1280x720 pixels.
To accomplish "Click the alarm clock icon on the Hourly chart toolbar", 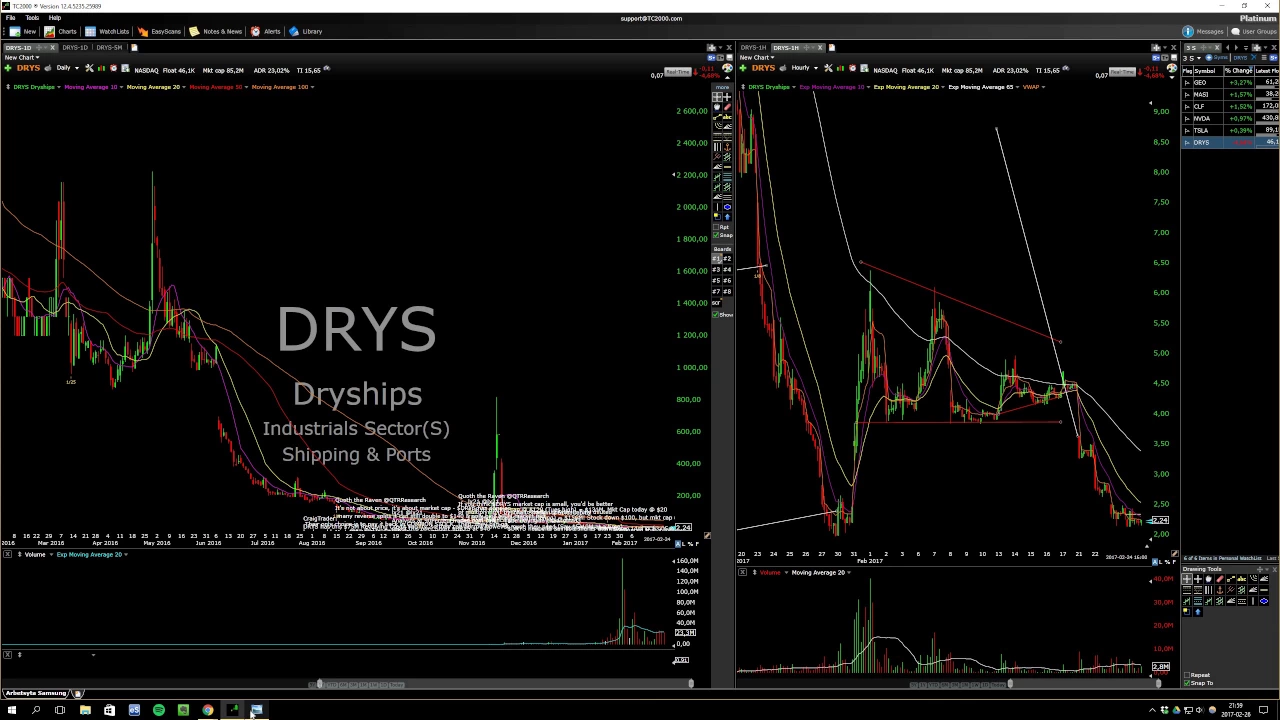I will [852, 68].
